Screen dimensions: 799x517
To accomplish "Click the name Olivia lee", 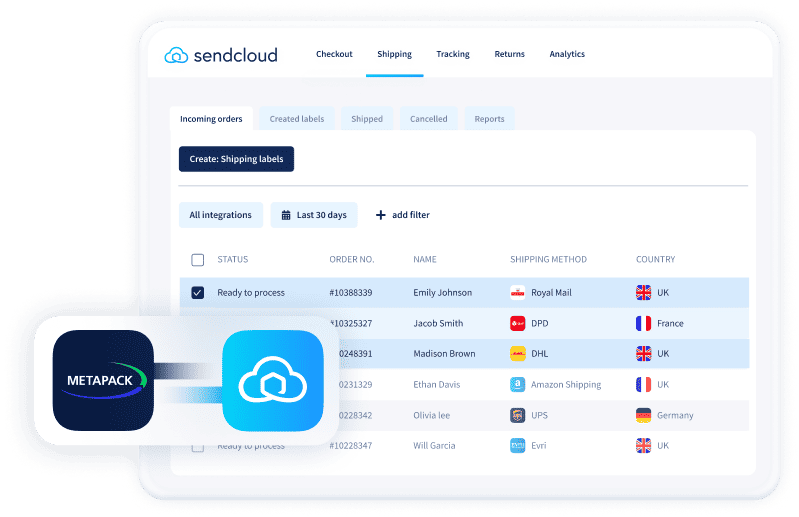I will [x=432, y=415].
